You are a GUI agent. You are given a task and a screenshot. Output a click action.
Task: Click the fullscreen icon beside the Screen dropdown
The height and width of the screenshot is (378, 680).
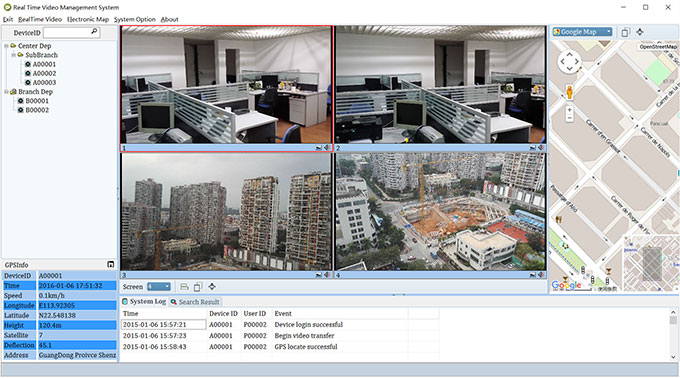212,287
